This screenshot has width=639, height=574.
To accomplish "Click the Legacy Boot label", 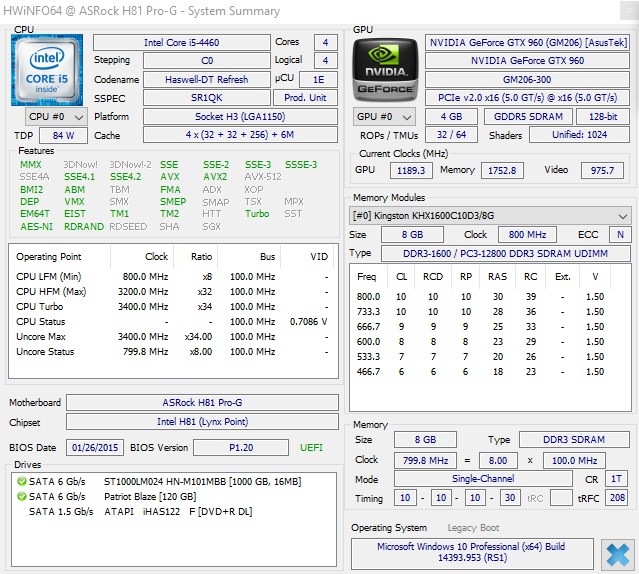I will coord(473,528).
